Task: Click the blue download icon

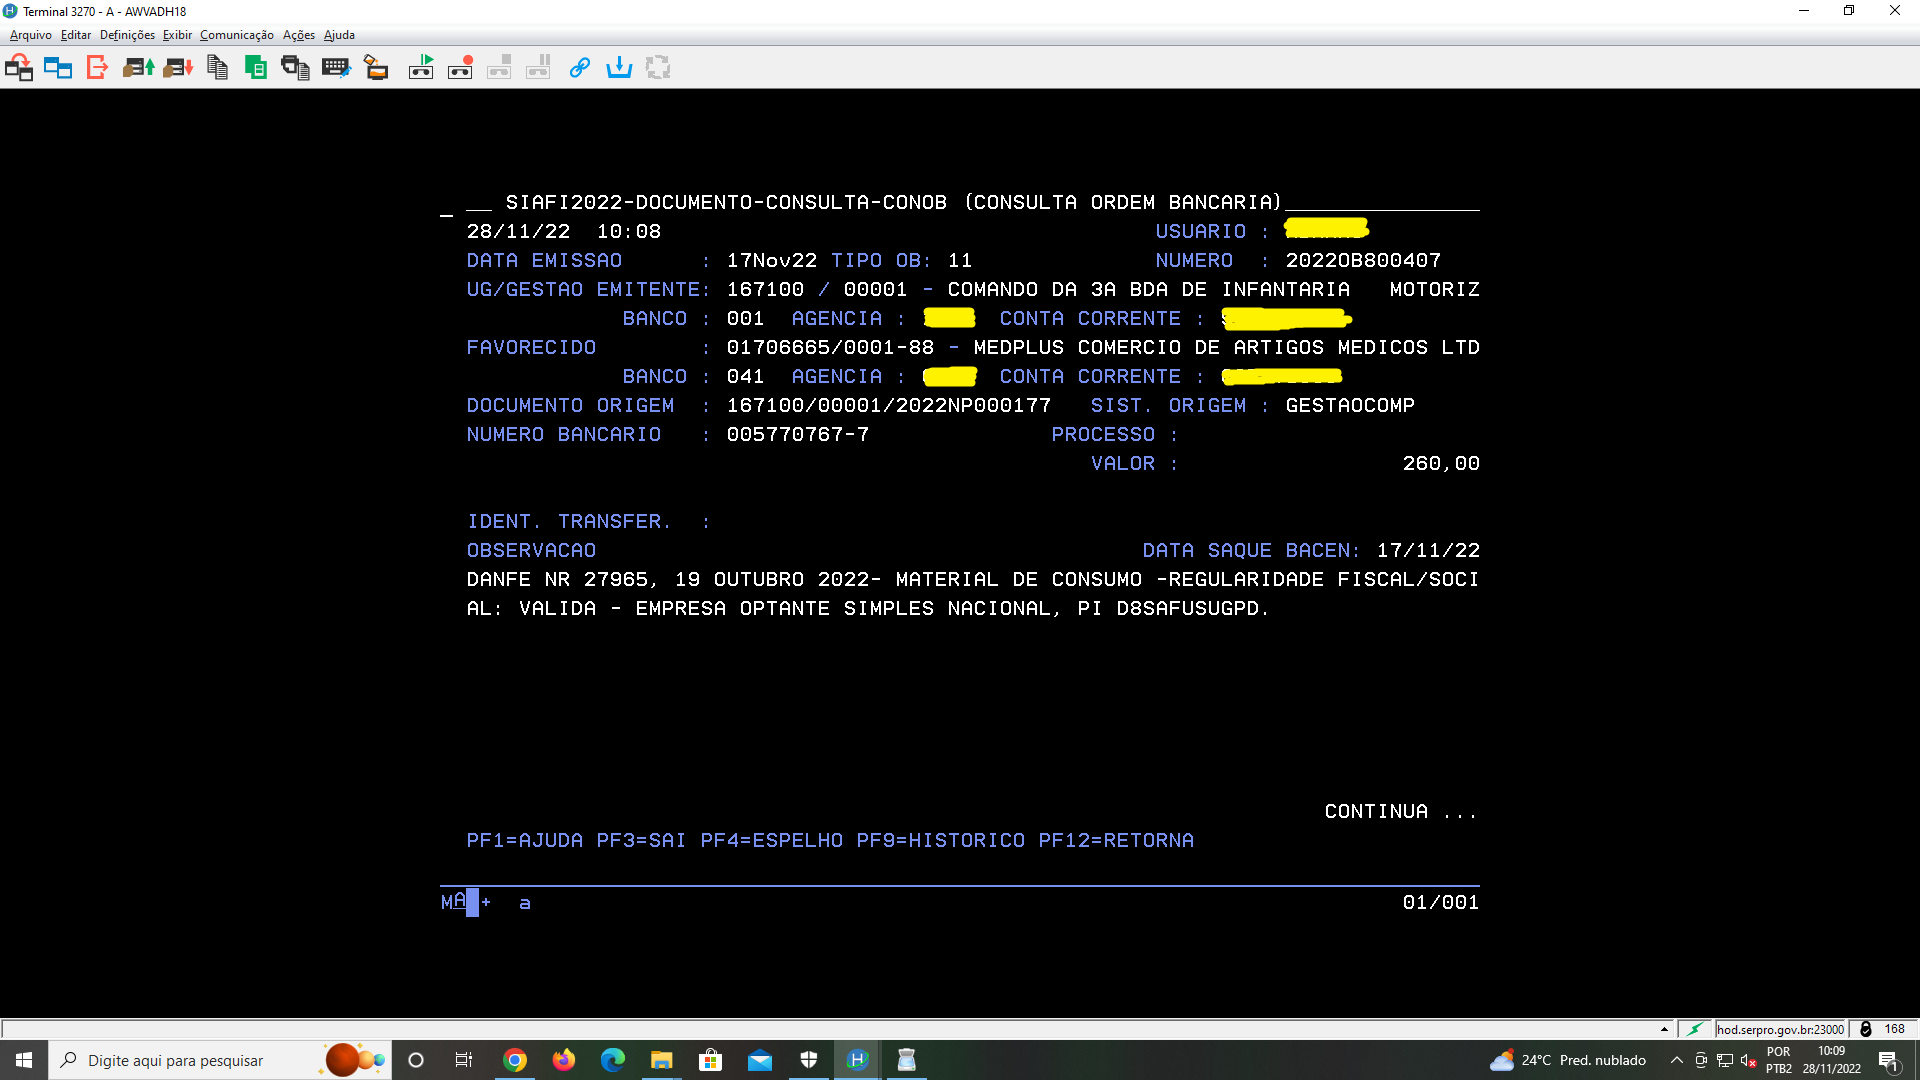Action: click(619, 68)
